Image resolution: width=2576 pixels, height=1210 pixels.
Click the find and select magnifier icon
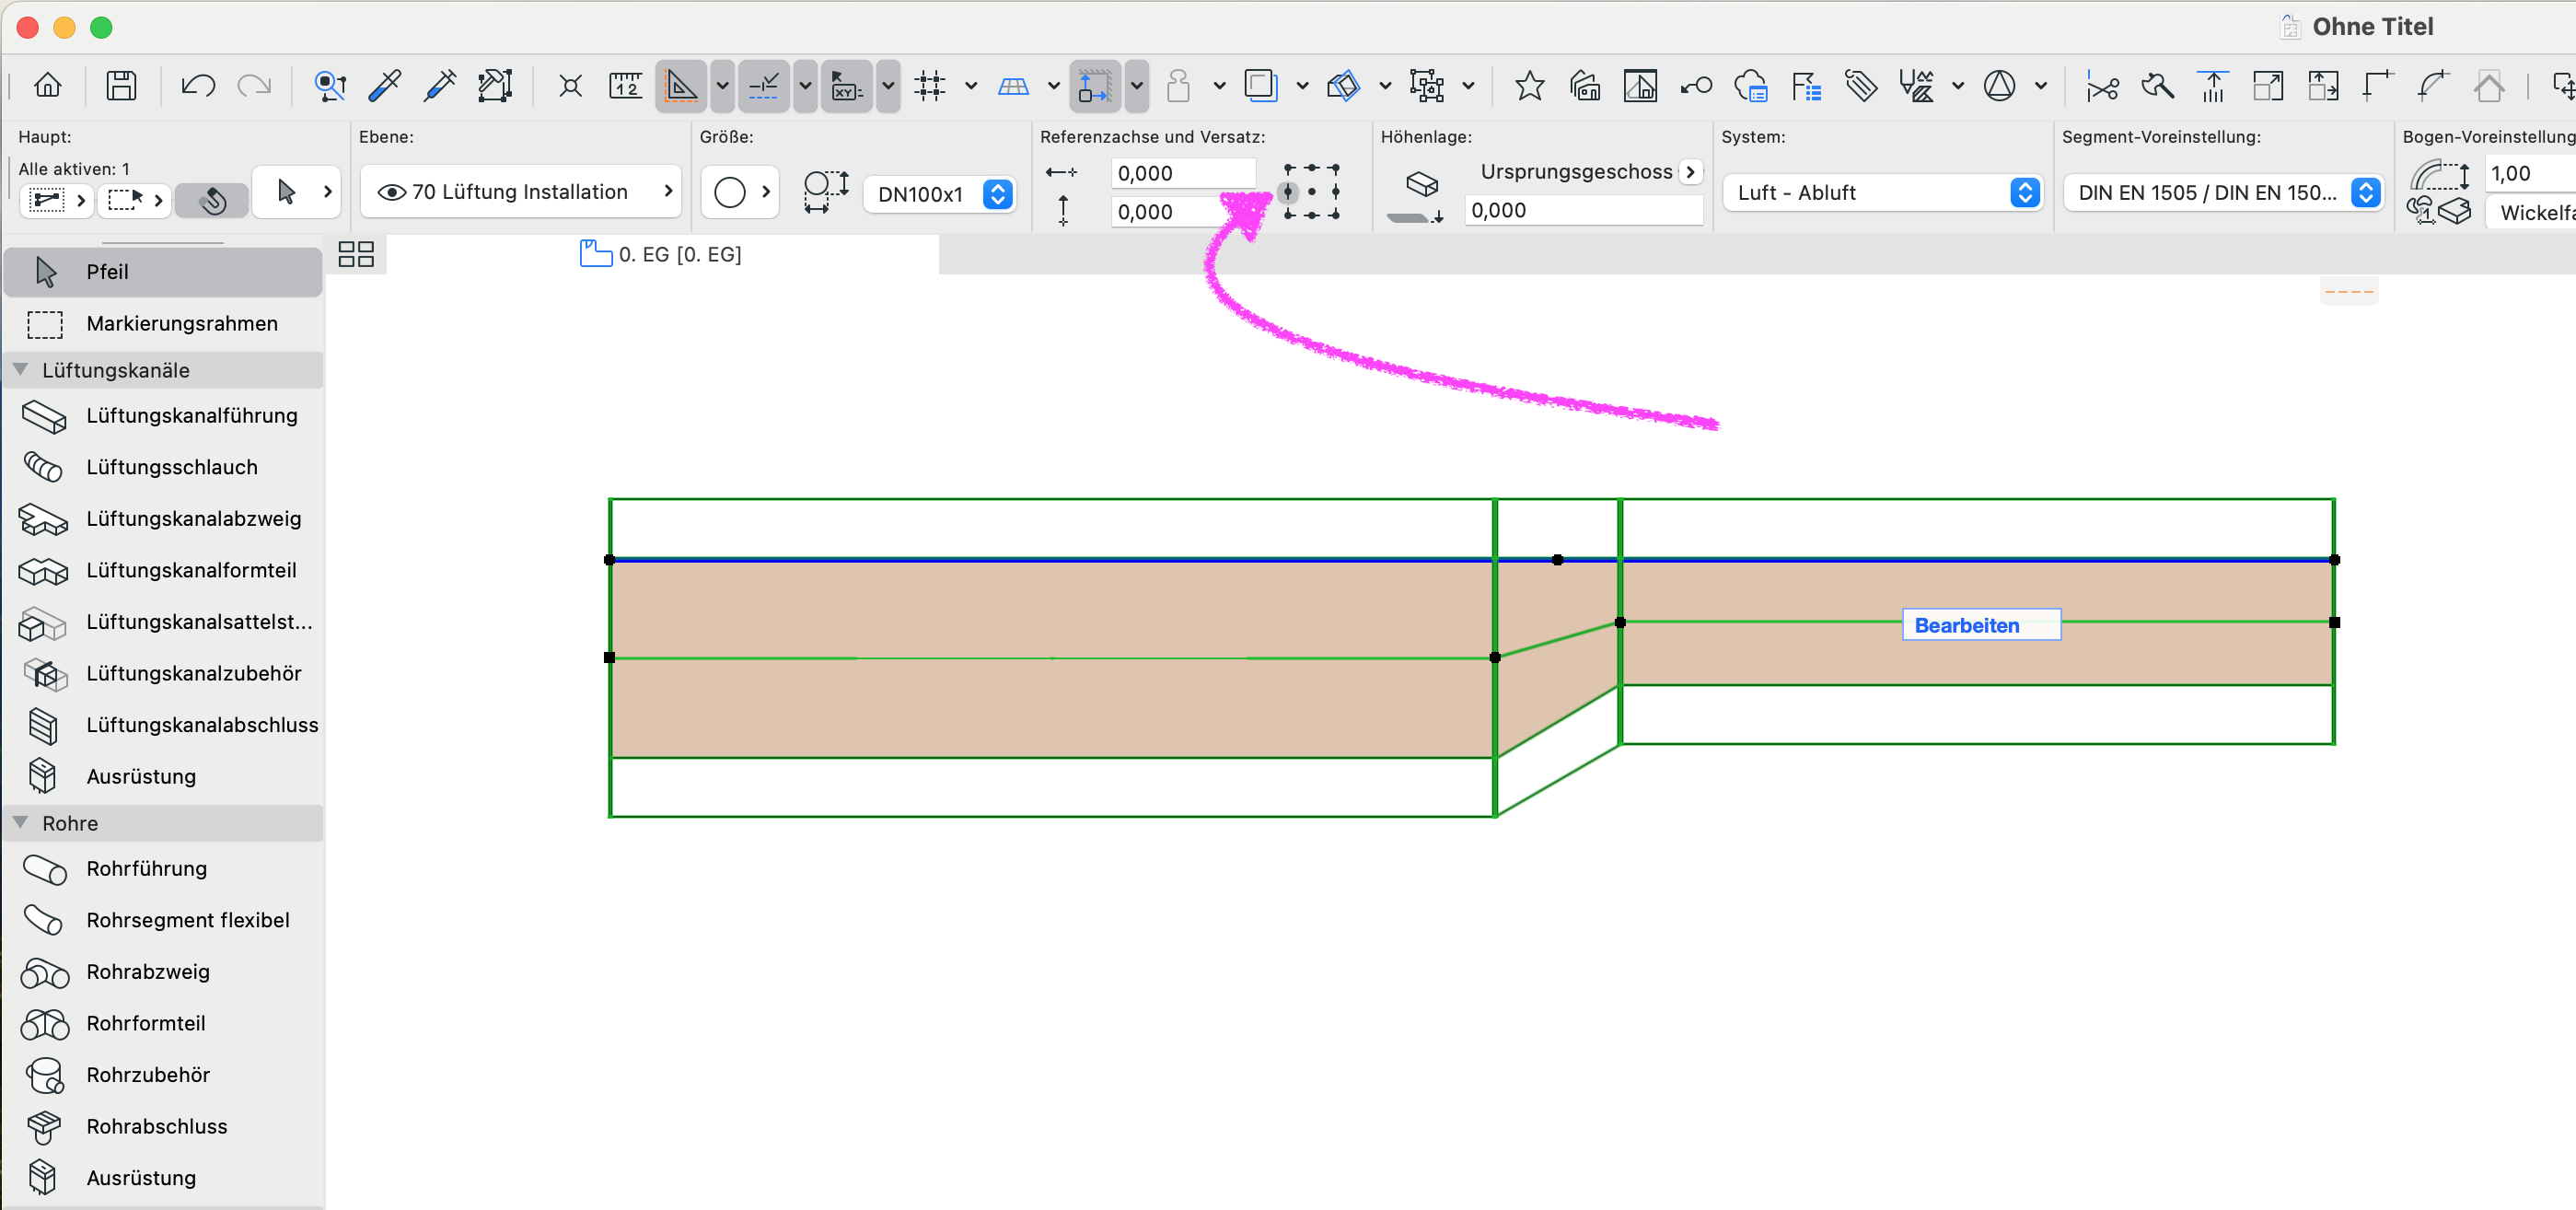coord(329,86)
